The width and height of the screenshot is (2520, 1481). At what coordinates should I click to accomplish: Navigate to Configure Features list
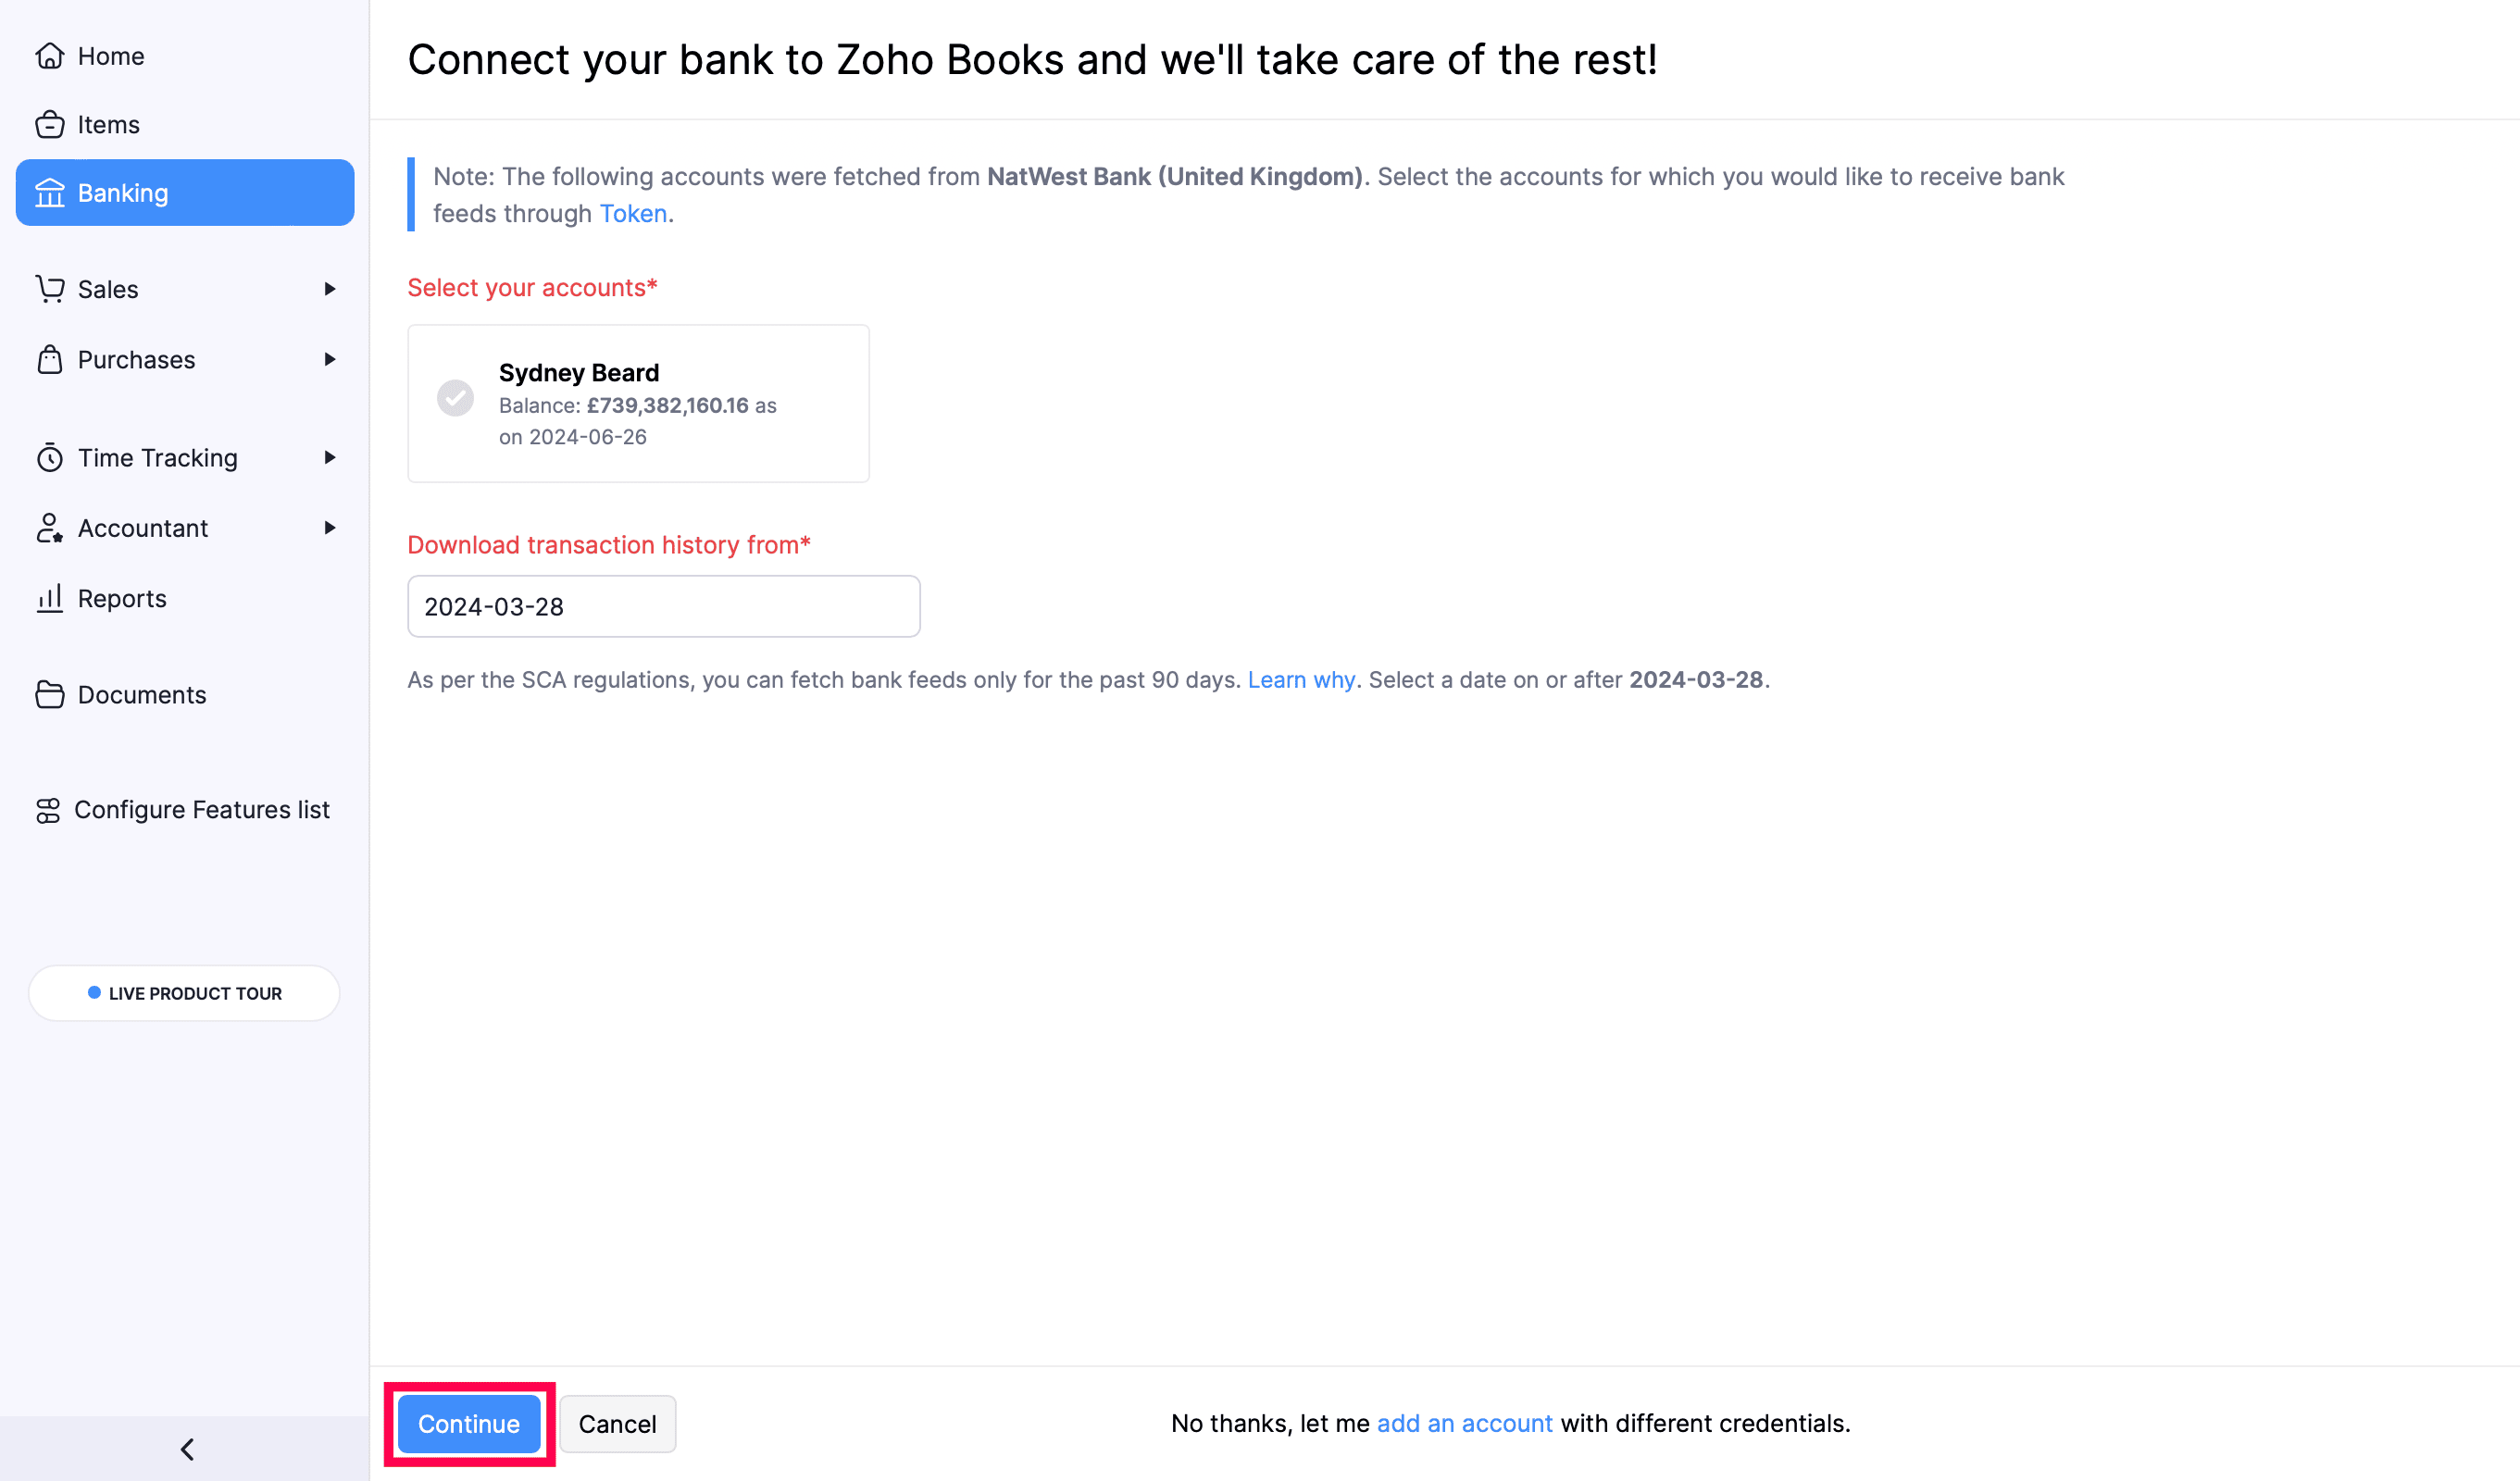point(202,810)
